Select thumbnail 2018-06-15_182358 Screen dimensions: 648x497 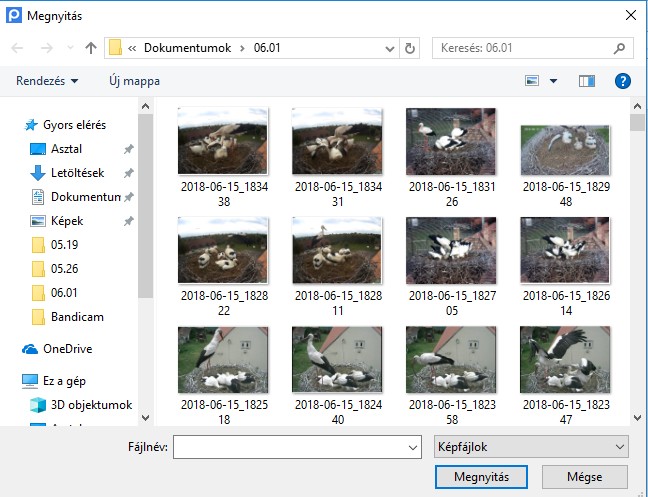click(x=451, y=359)
